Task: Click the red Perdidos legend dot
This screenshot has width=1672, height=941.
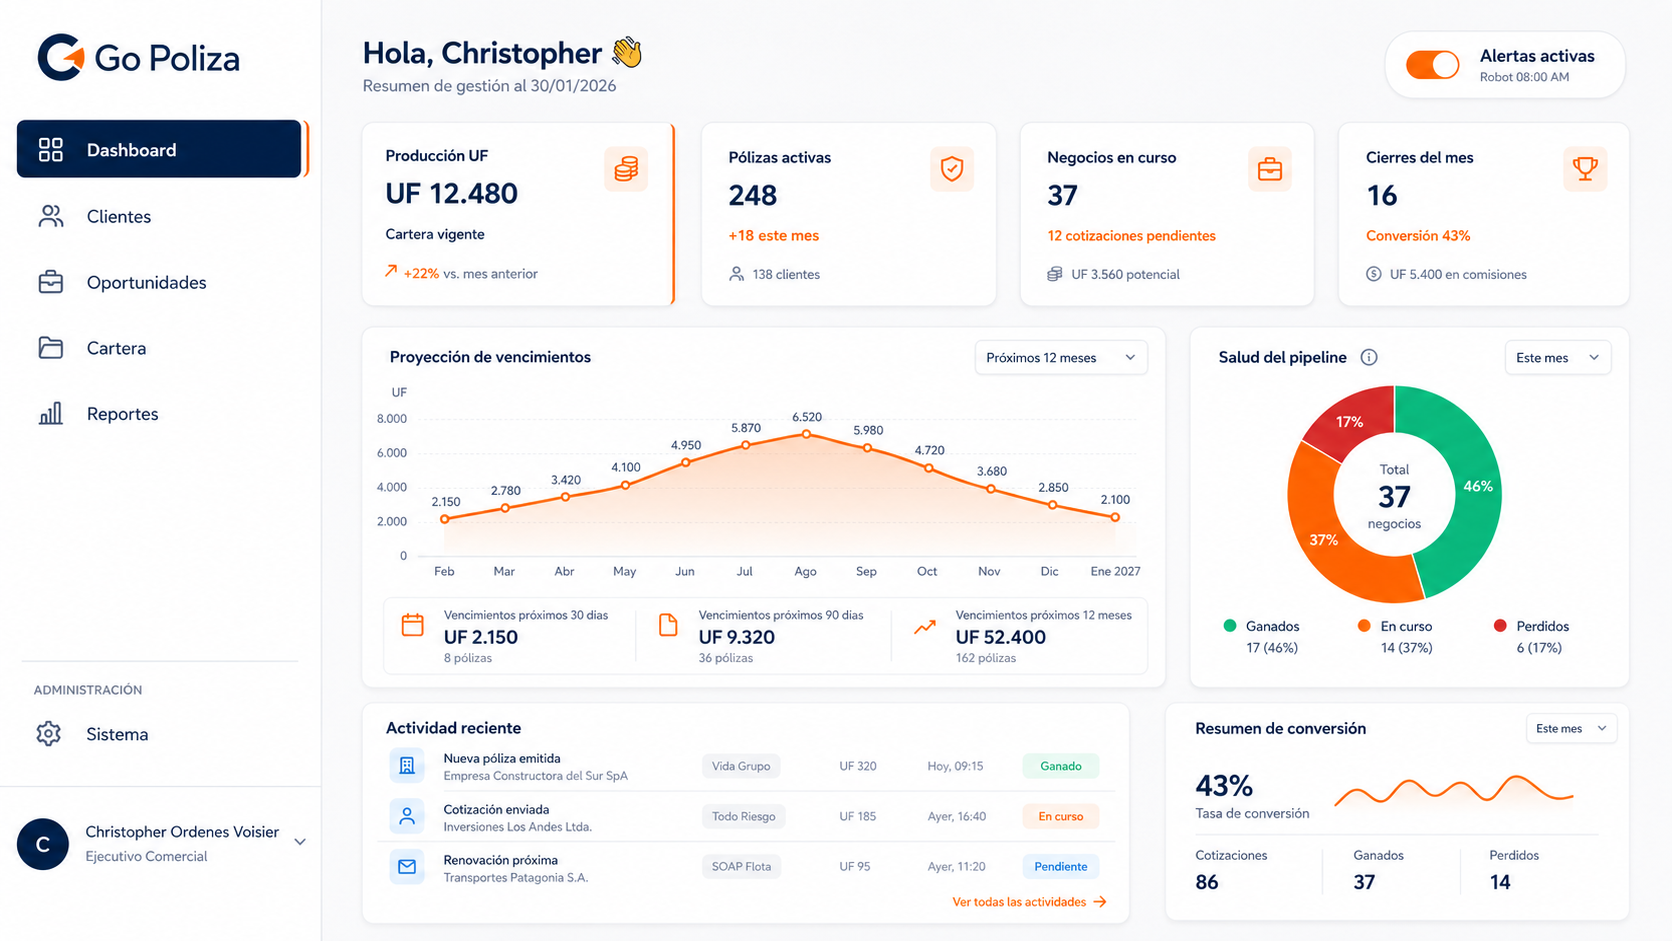Action: click(1500, 626)
